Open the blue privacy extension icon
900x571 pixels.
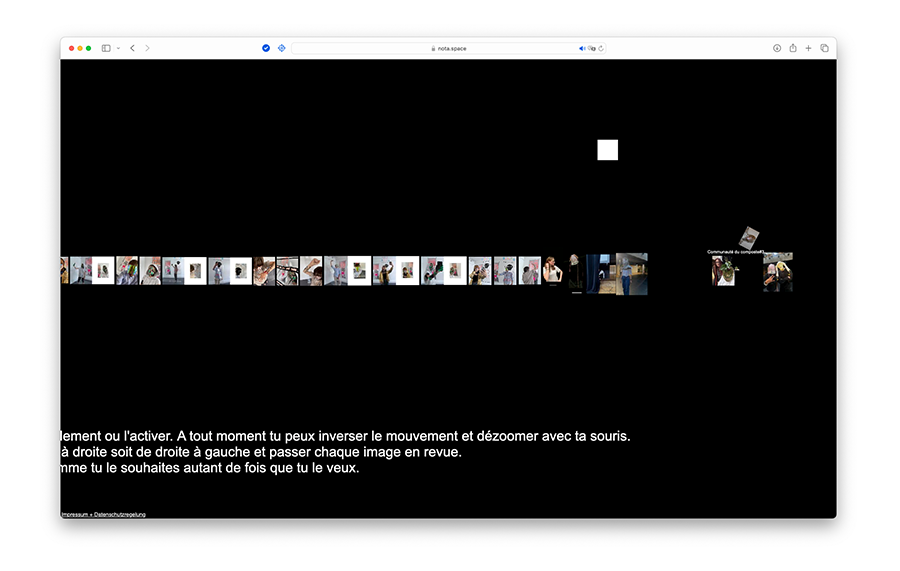pyautogui.click(x=281, y=48)
